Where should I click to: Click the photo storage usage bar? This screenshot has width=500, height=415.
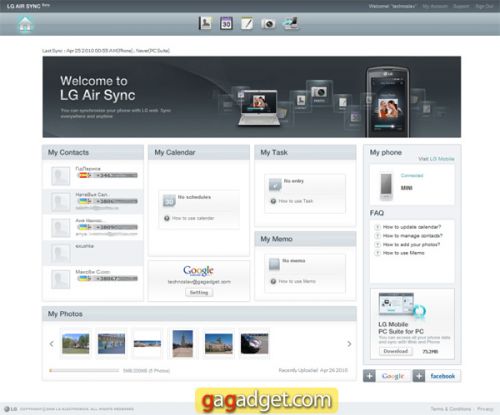(x=84, y=370)
